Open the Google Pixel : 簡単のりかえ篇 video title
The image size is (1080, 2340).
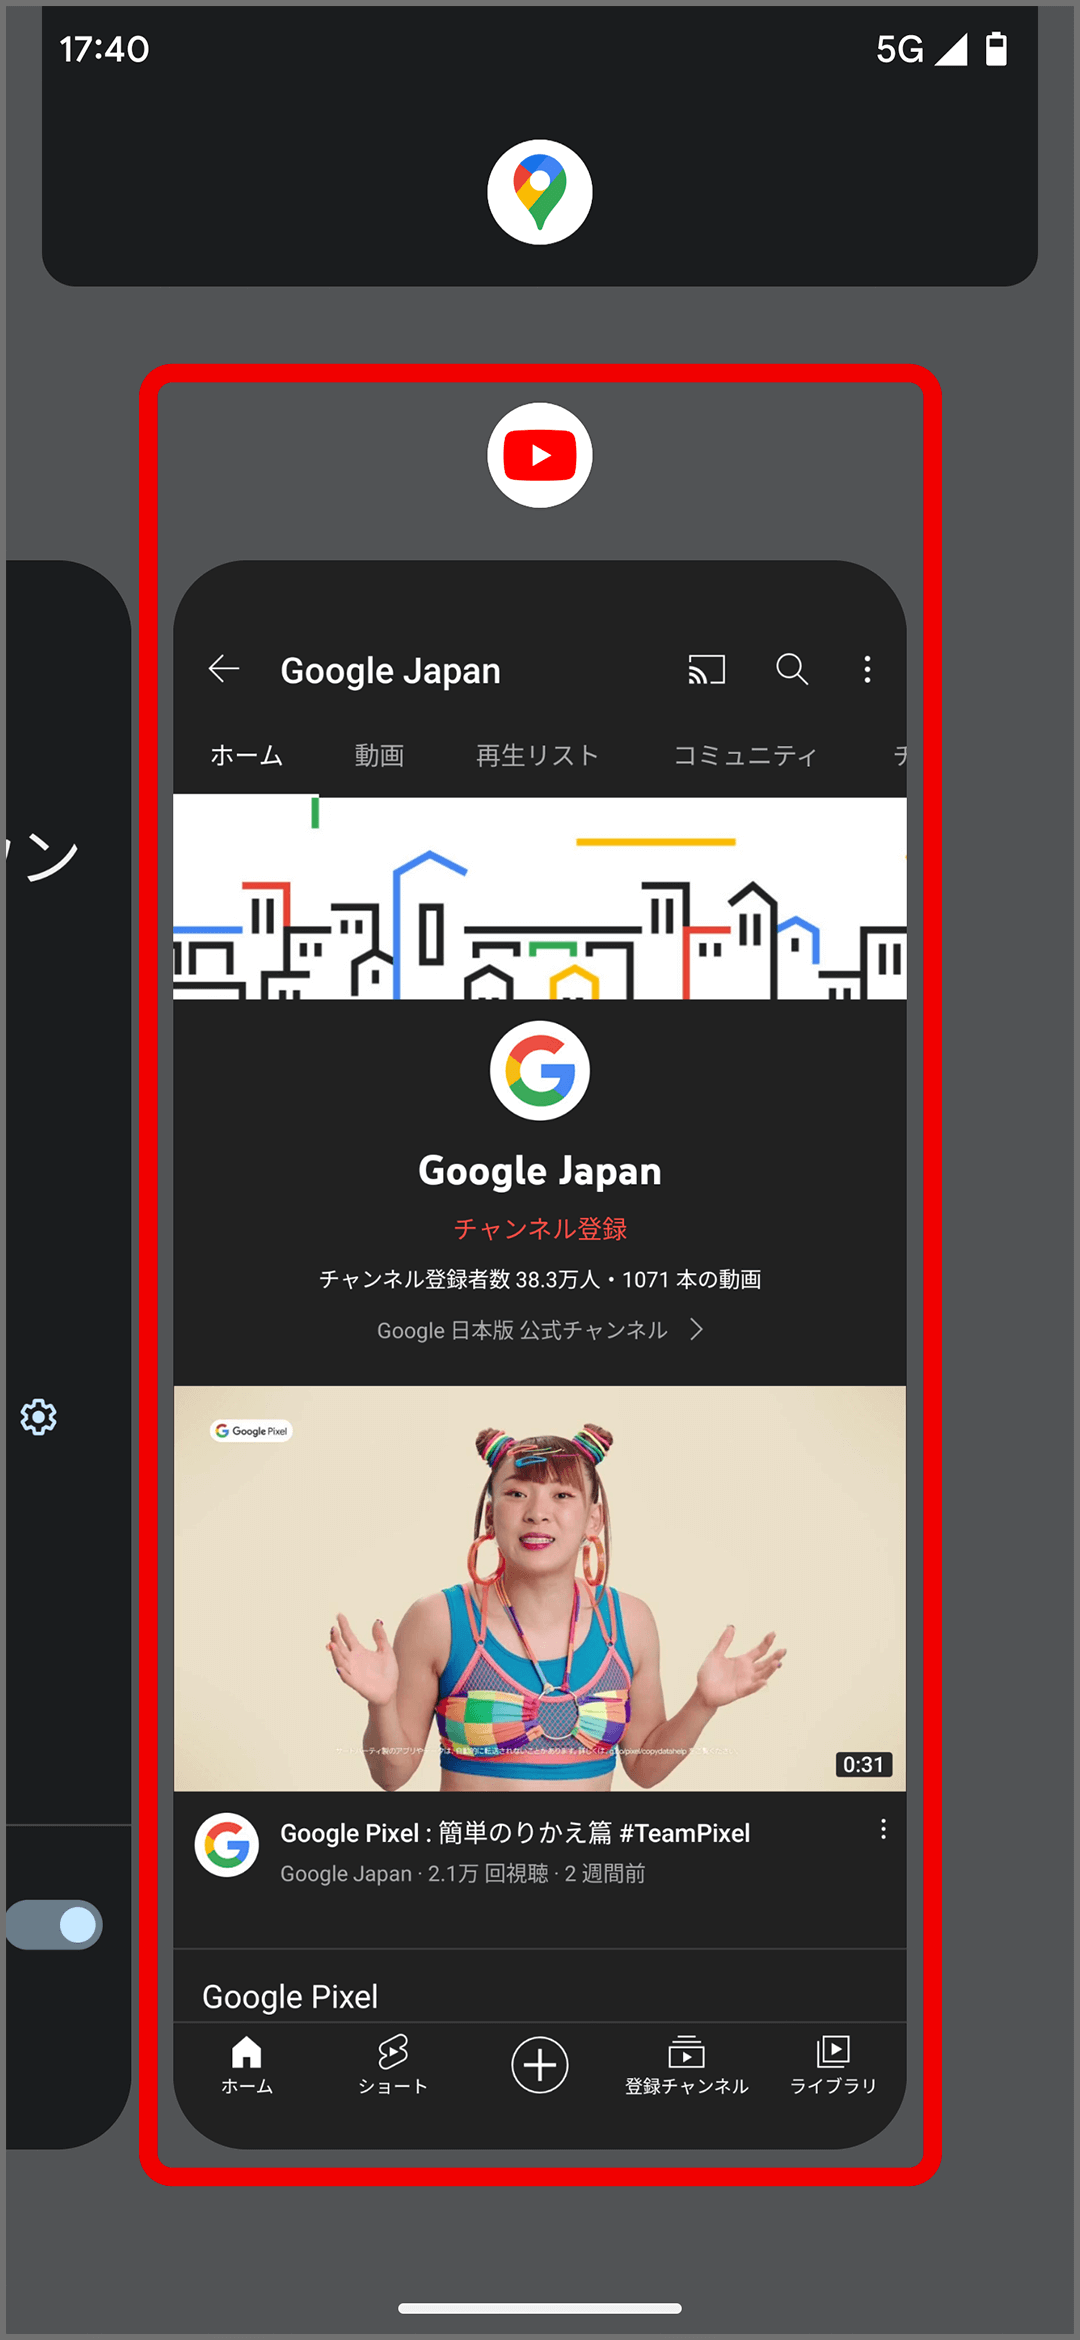pos(515,1833)
